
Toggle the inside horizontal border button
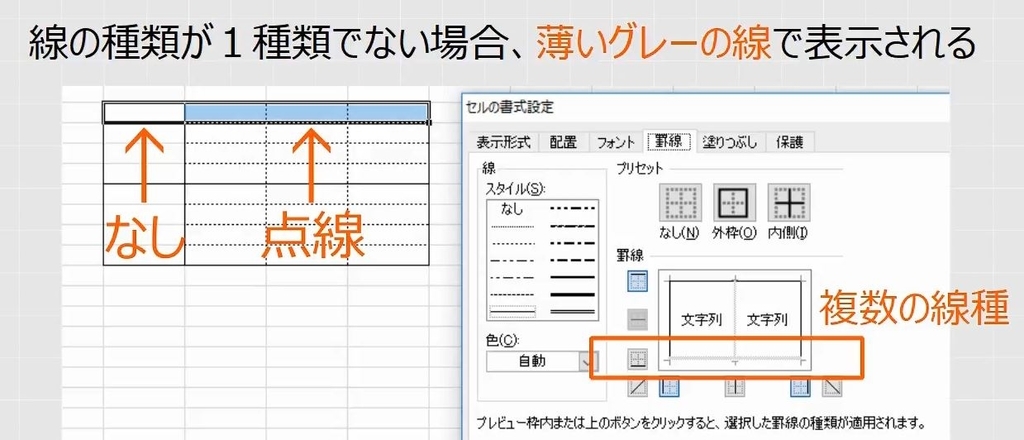(x=637, y=320)
